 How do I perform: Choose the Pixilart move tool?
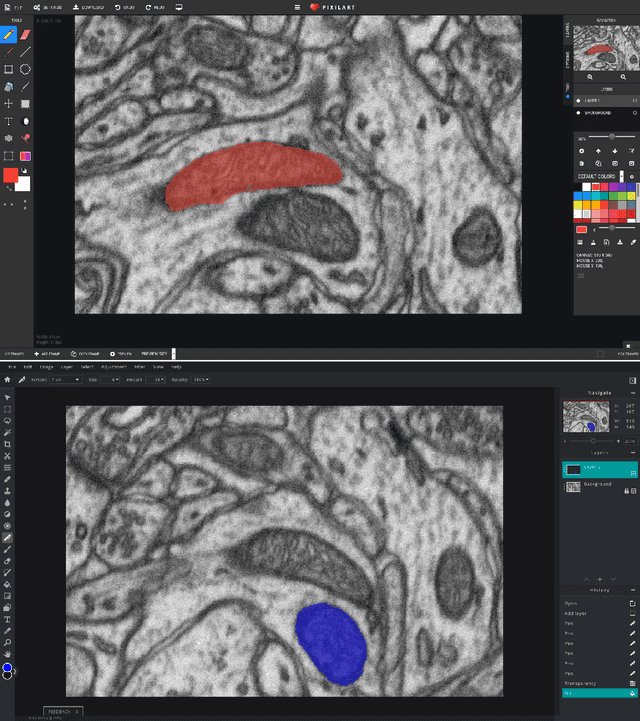(9, 104)
